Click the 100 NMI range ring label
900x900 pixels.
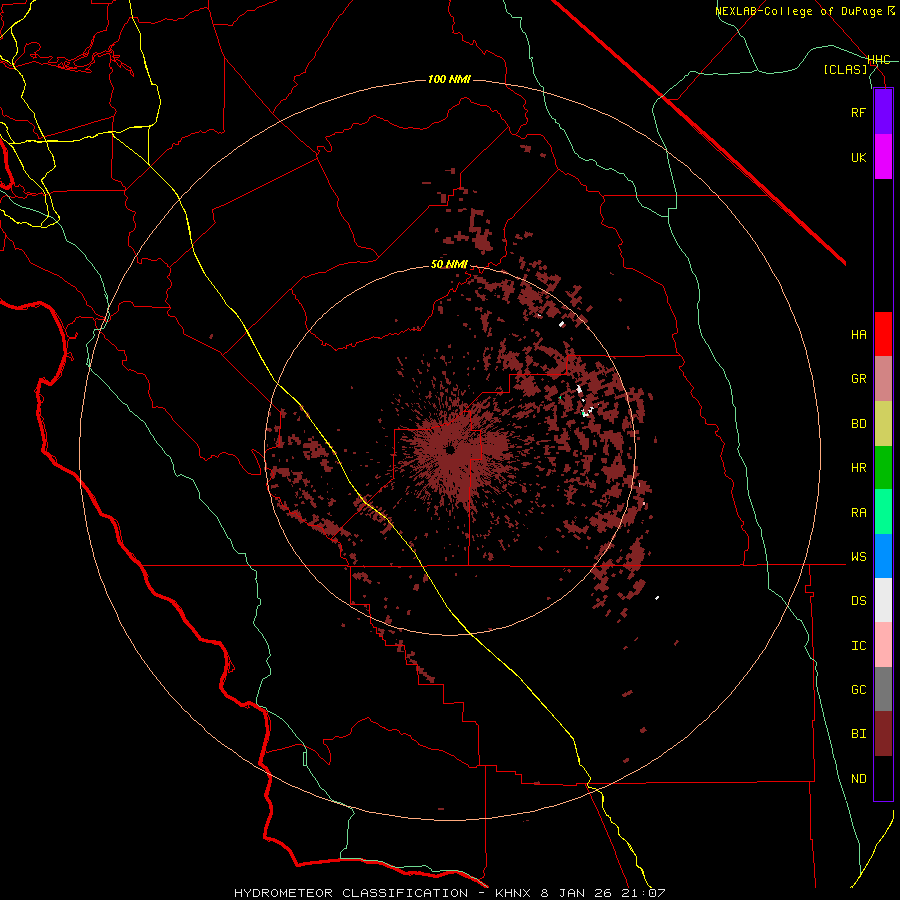[x=449, y=79]
